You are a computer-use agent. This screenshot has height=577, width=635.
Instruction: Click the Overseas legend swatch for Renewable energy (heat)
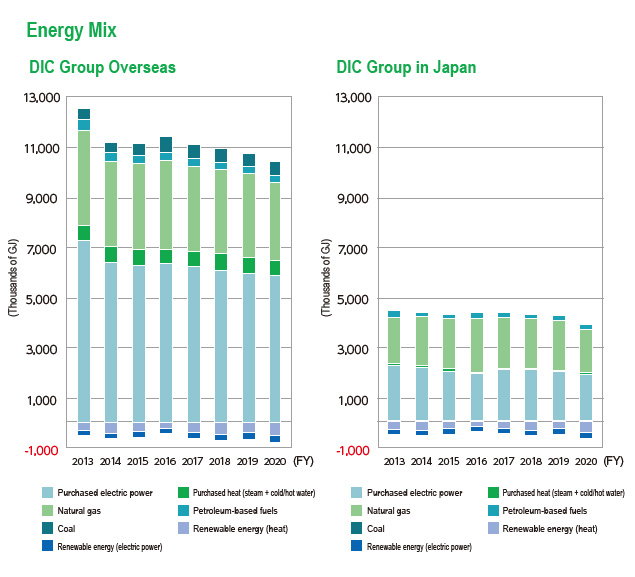click(183, 528)
